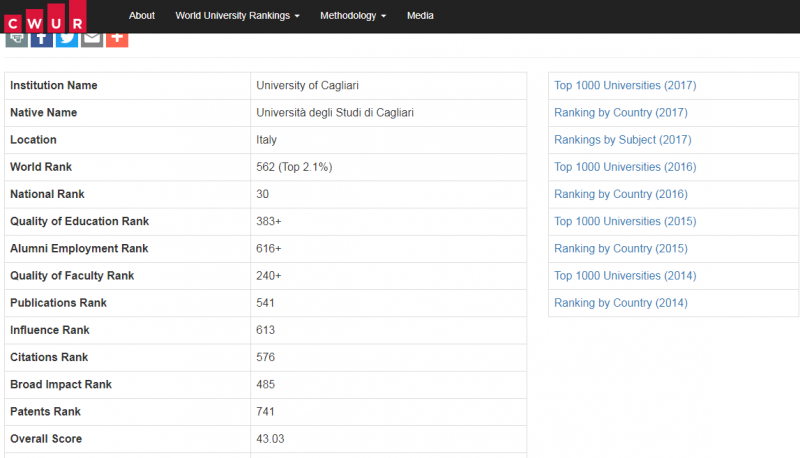Select Top 1000 Universities (2014) link
Image resolution: width=800 pixels, height=458 pixels.
(625, 275)
